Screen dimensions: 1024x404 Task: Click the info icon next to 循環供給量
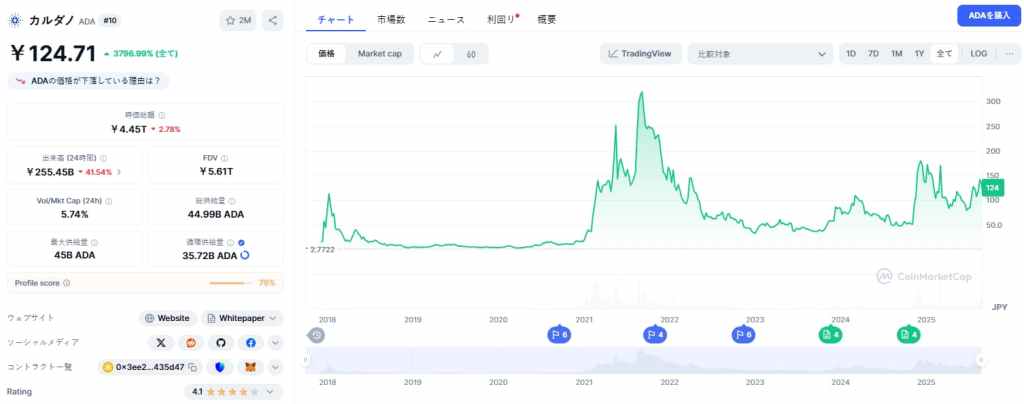point(231,242)
